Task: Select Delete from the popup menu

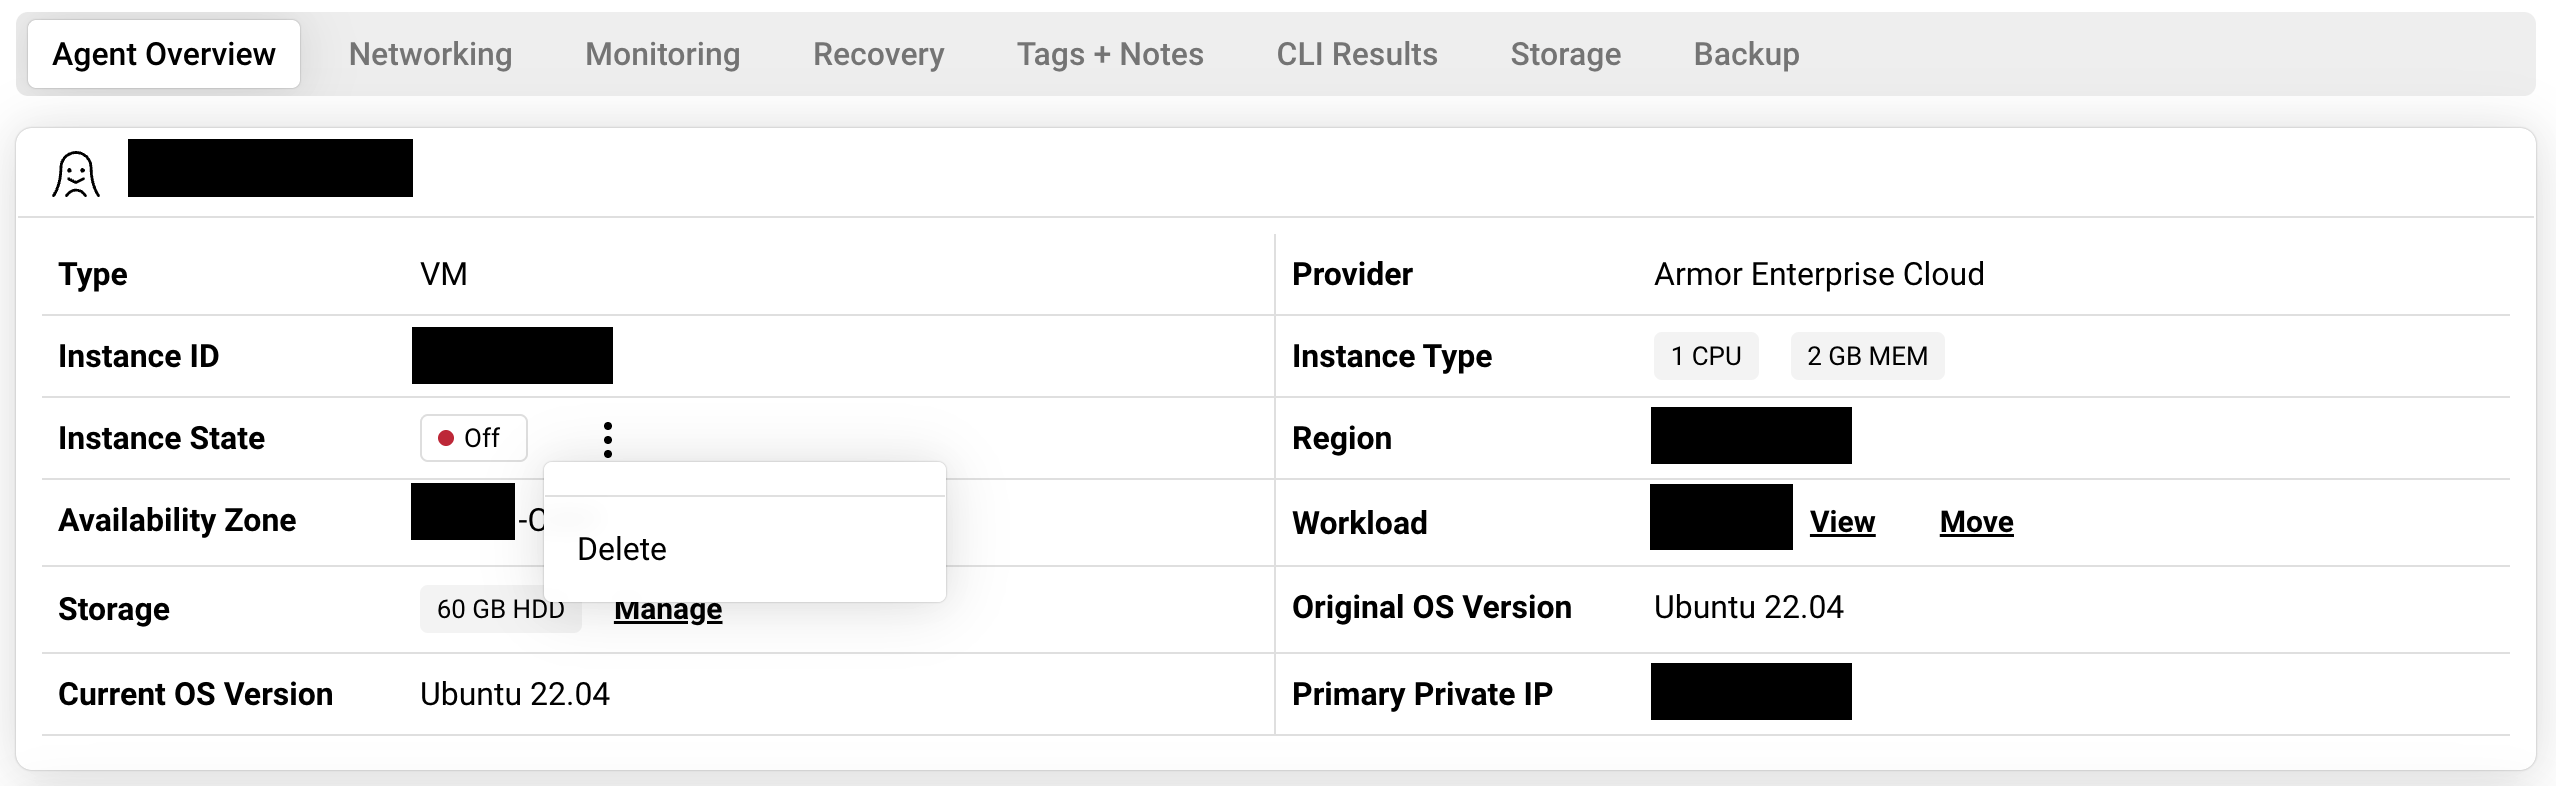Action: click(x=622, y=549)
